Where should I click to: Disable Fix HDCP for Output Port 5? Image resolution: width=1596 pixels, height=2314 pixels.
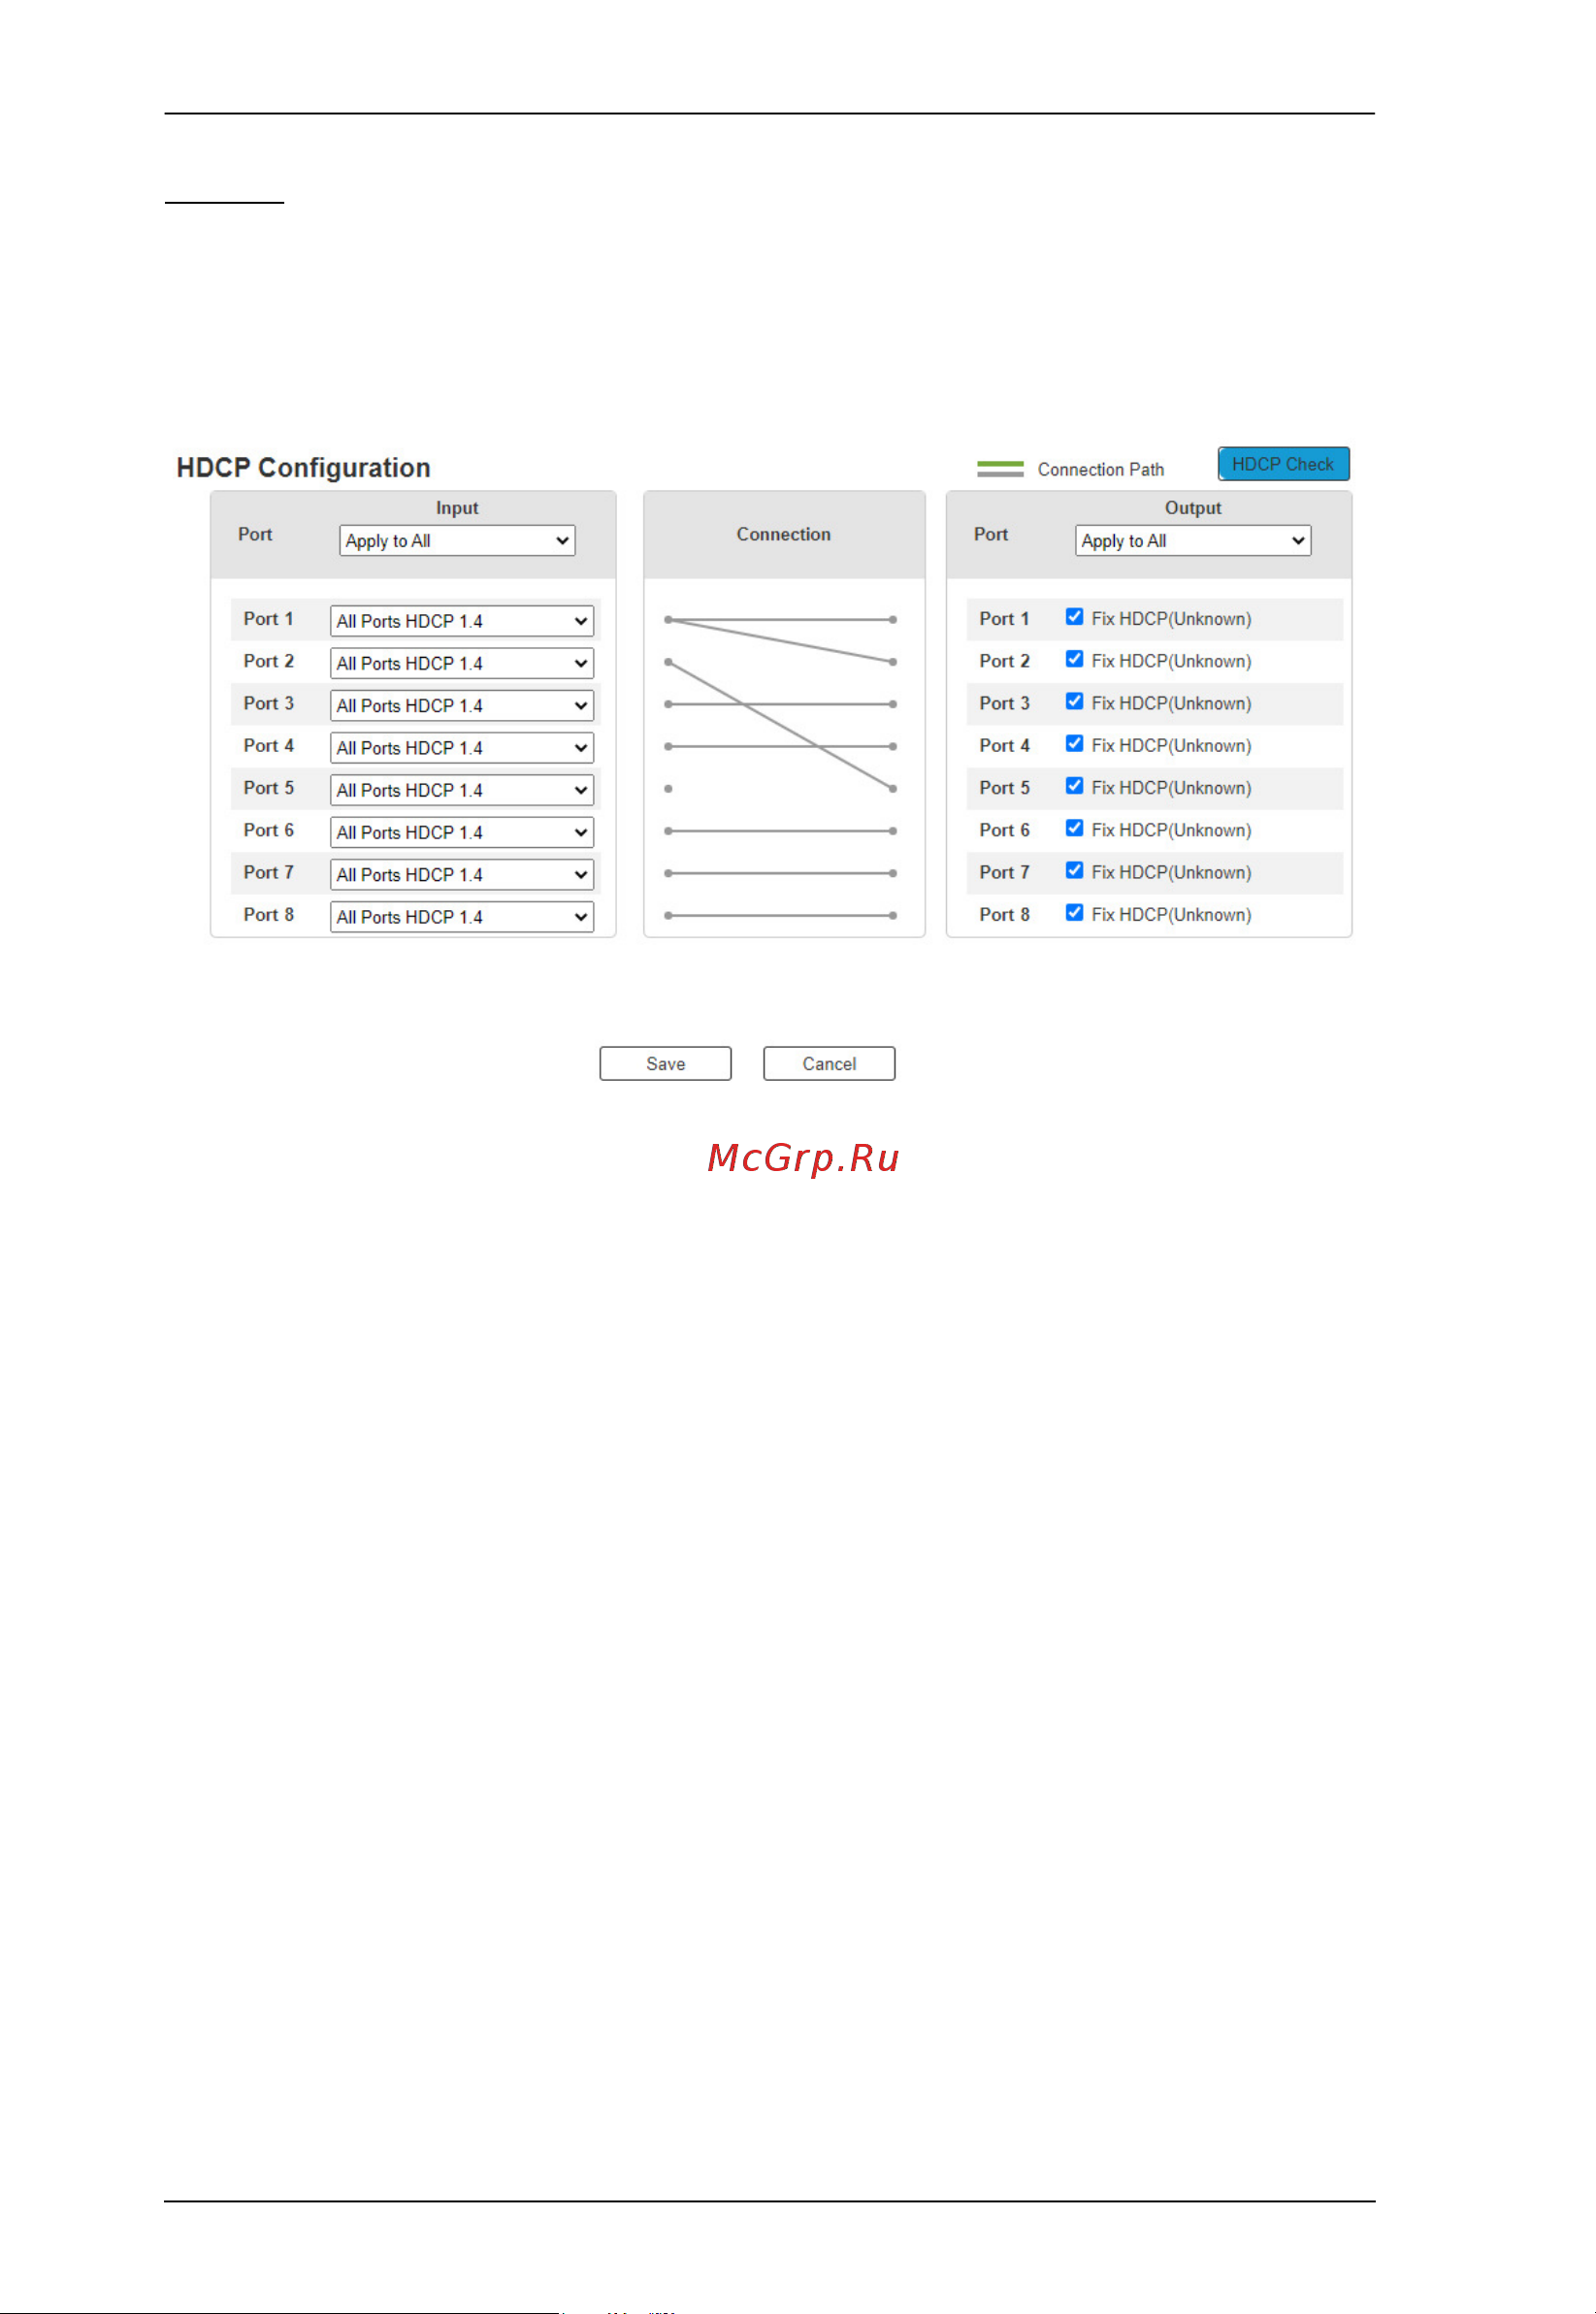pyautogui.click(x=1074, y=786)
